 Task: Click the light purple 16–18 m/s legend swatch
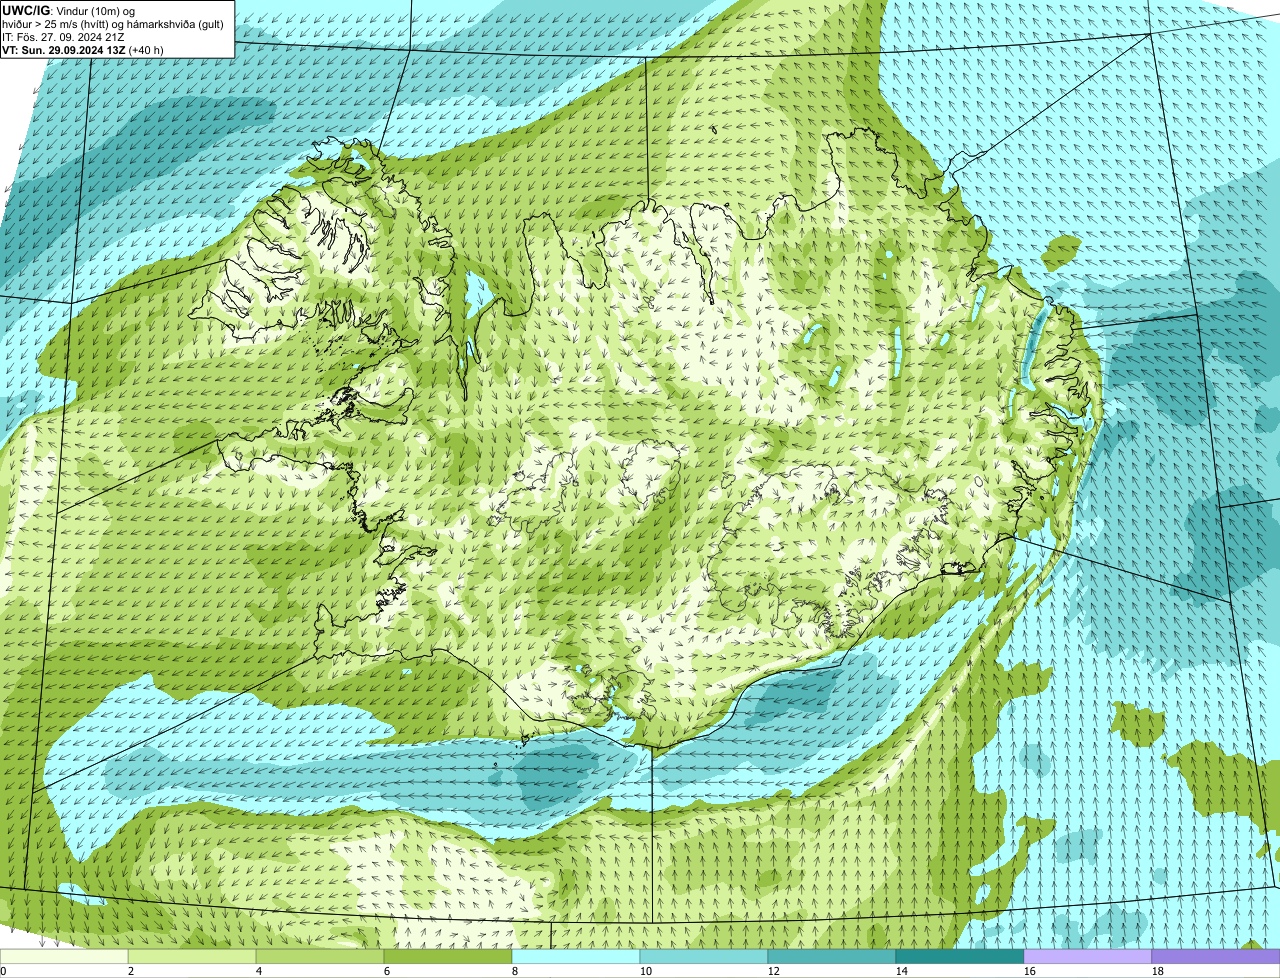coord(1088,957)
